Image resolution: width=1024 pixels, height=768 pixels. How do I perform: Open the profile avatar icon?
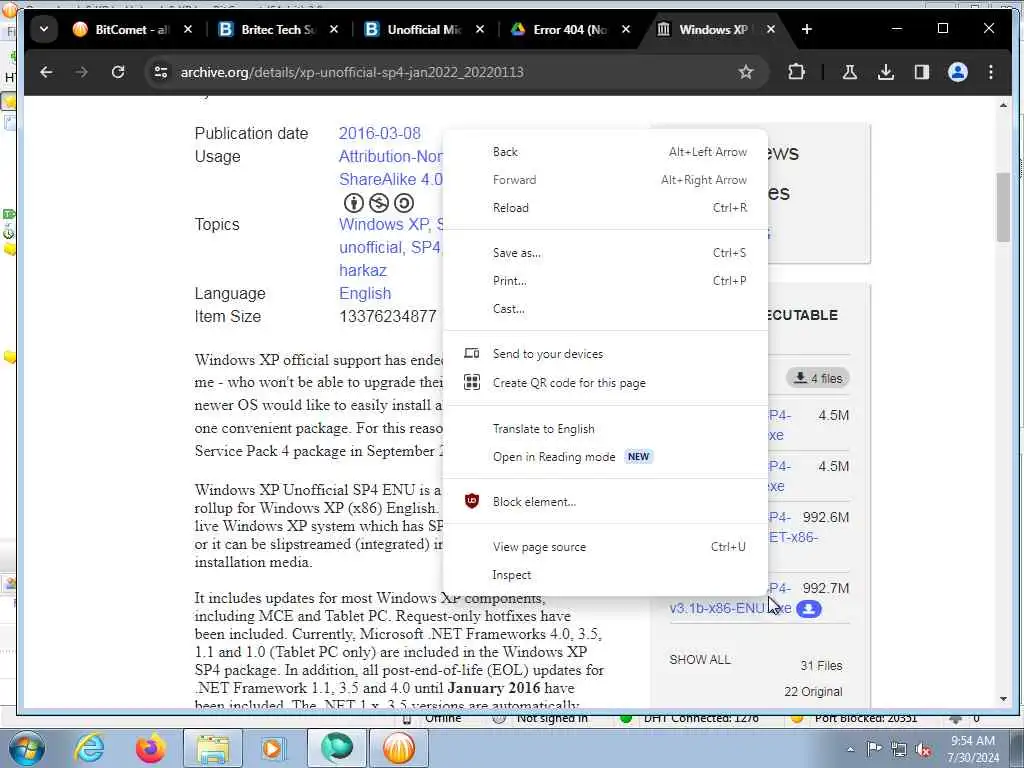(957, 72)
